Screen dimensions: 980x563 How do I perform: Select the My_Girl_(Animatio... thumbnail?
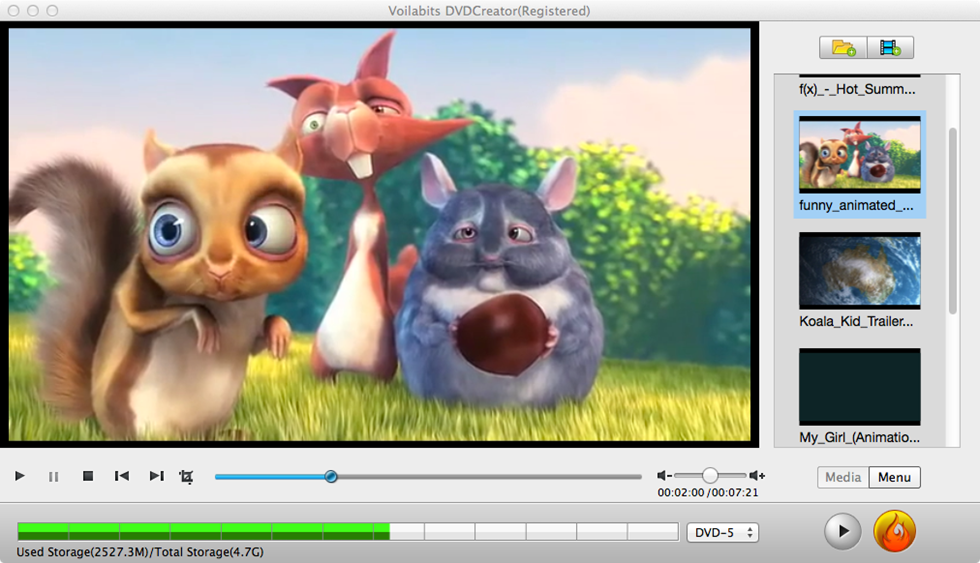coord(859,387)
